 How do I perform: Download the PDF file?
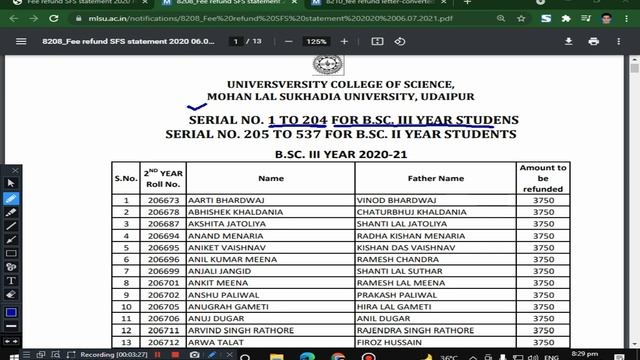pos(568,42)
